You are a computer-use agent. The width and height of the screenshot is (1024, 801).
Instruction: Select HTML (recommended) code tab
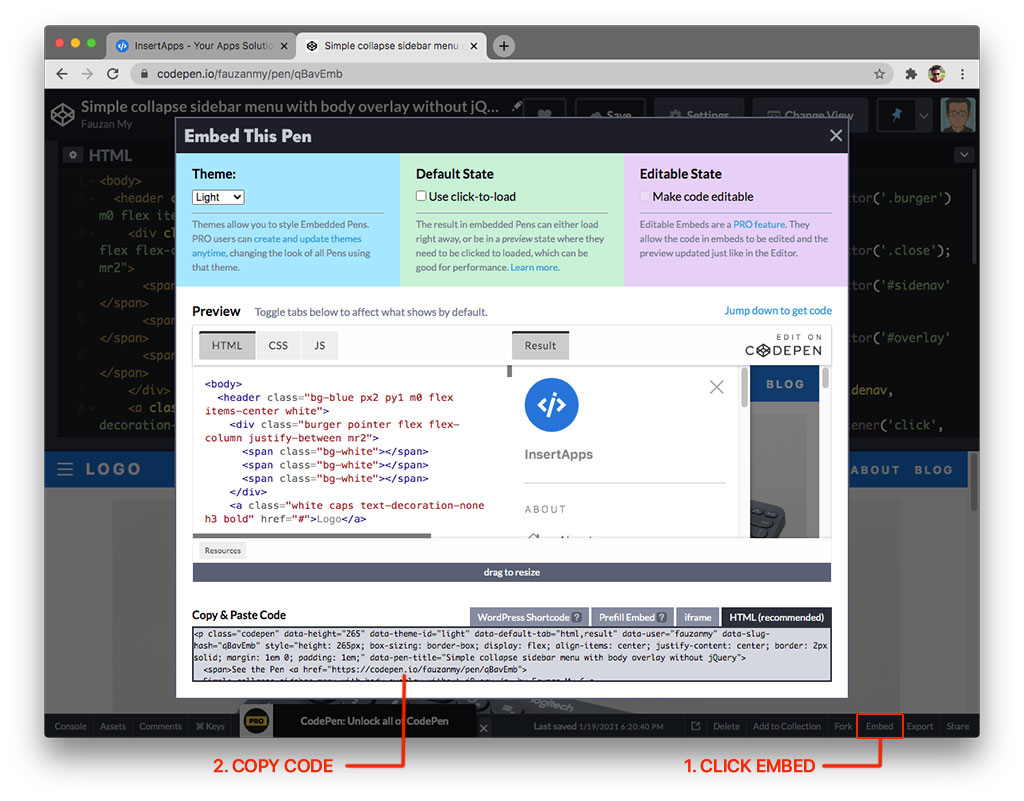click(x=776, y=617)
